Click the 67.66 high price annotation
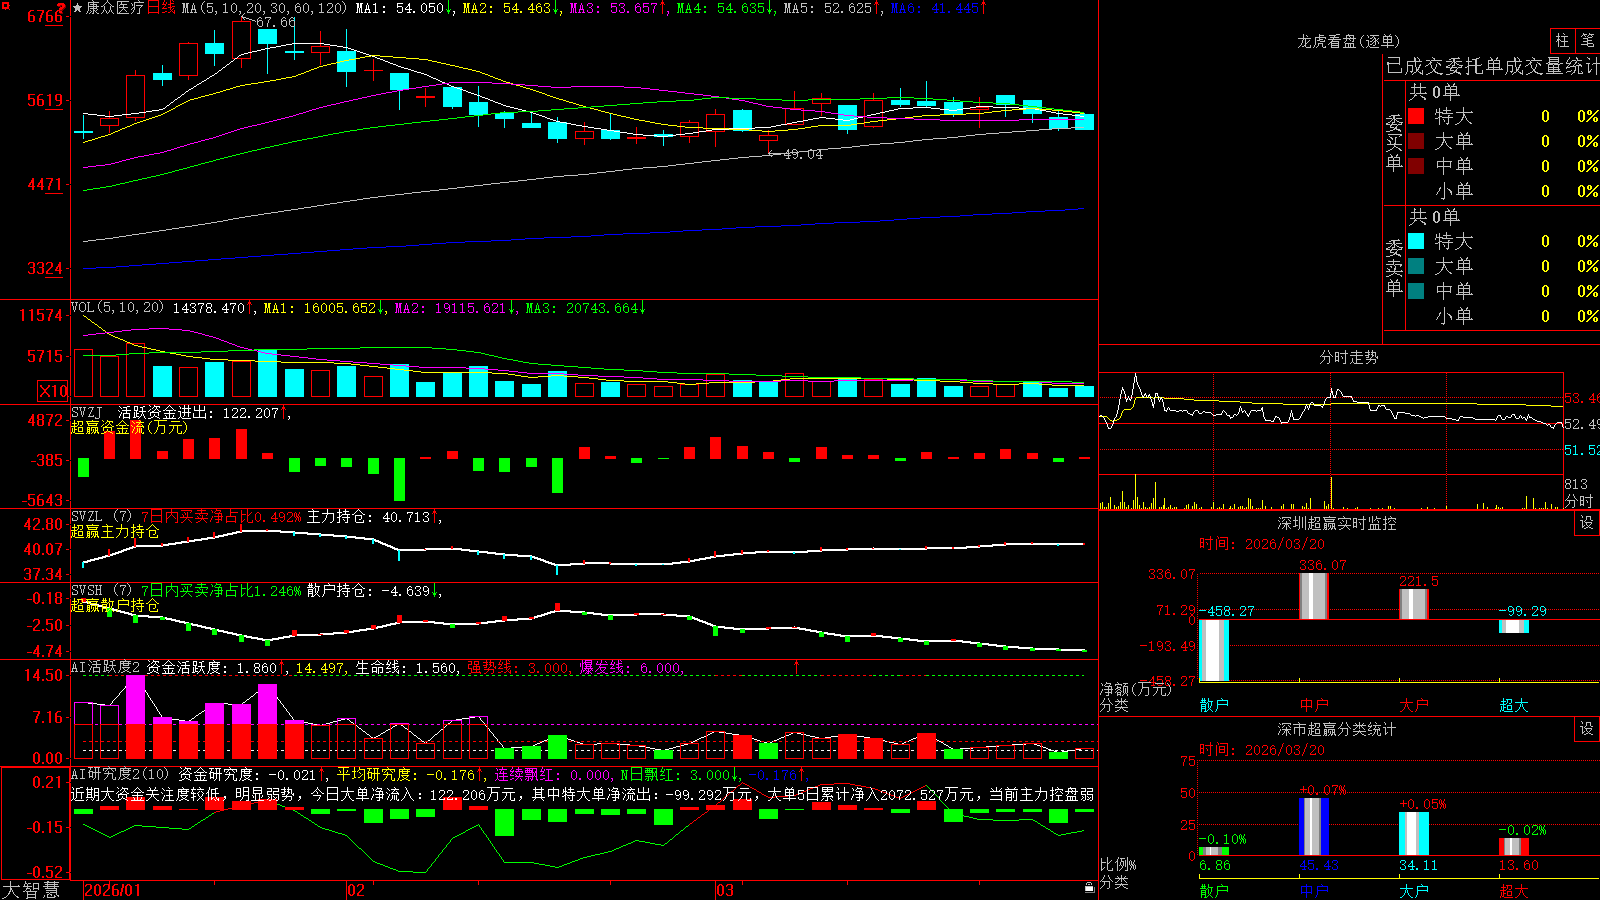The width and height of the screenshot is (1600, 900). pos(276,22)
